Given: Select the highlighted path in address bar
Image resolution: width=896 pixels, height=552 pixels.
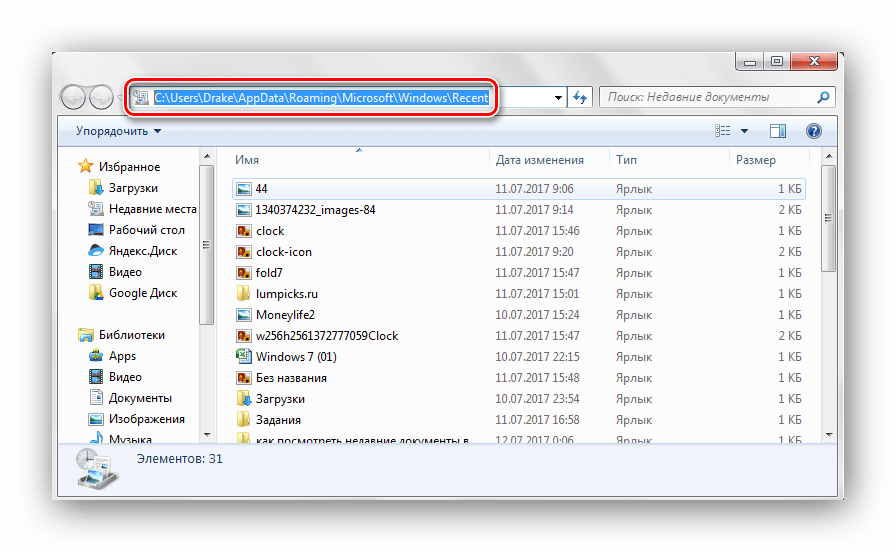Looking at the screenshot, I should 322,98.
